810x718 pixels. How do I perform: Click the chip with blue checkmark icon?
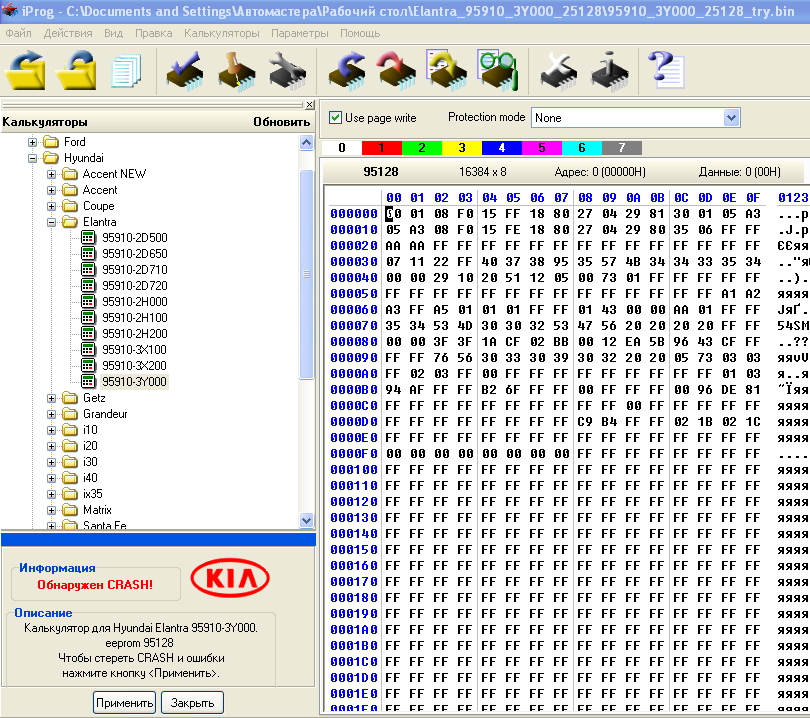[x=185, y=71]
